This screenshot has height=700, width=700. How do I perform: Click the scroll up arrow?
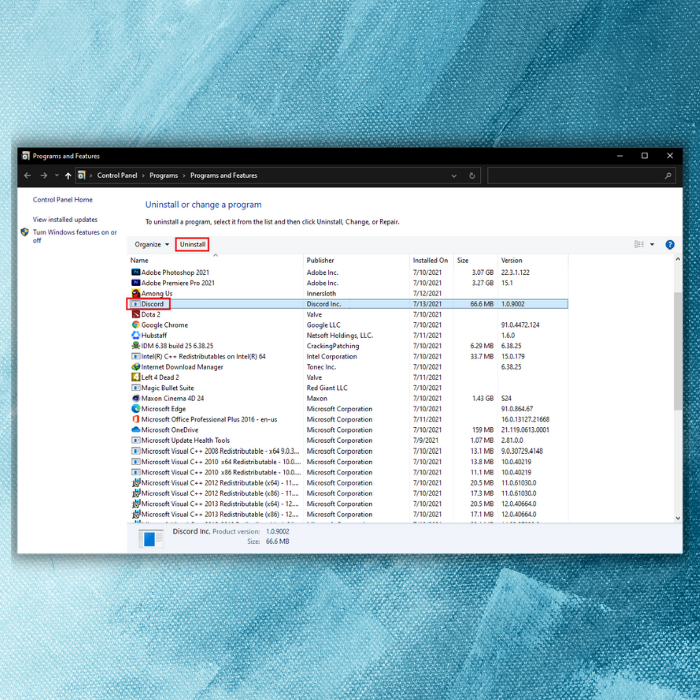(x=678, y=259)
